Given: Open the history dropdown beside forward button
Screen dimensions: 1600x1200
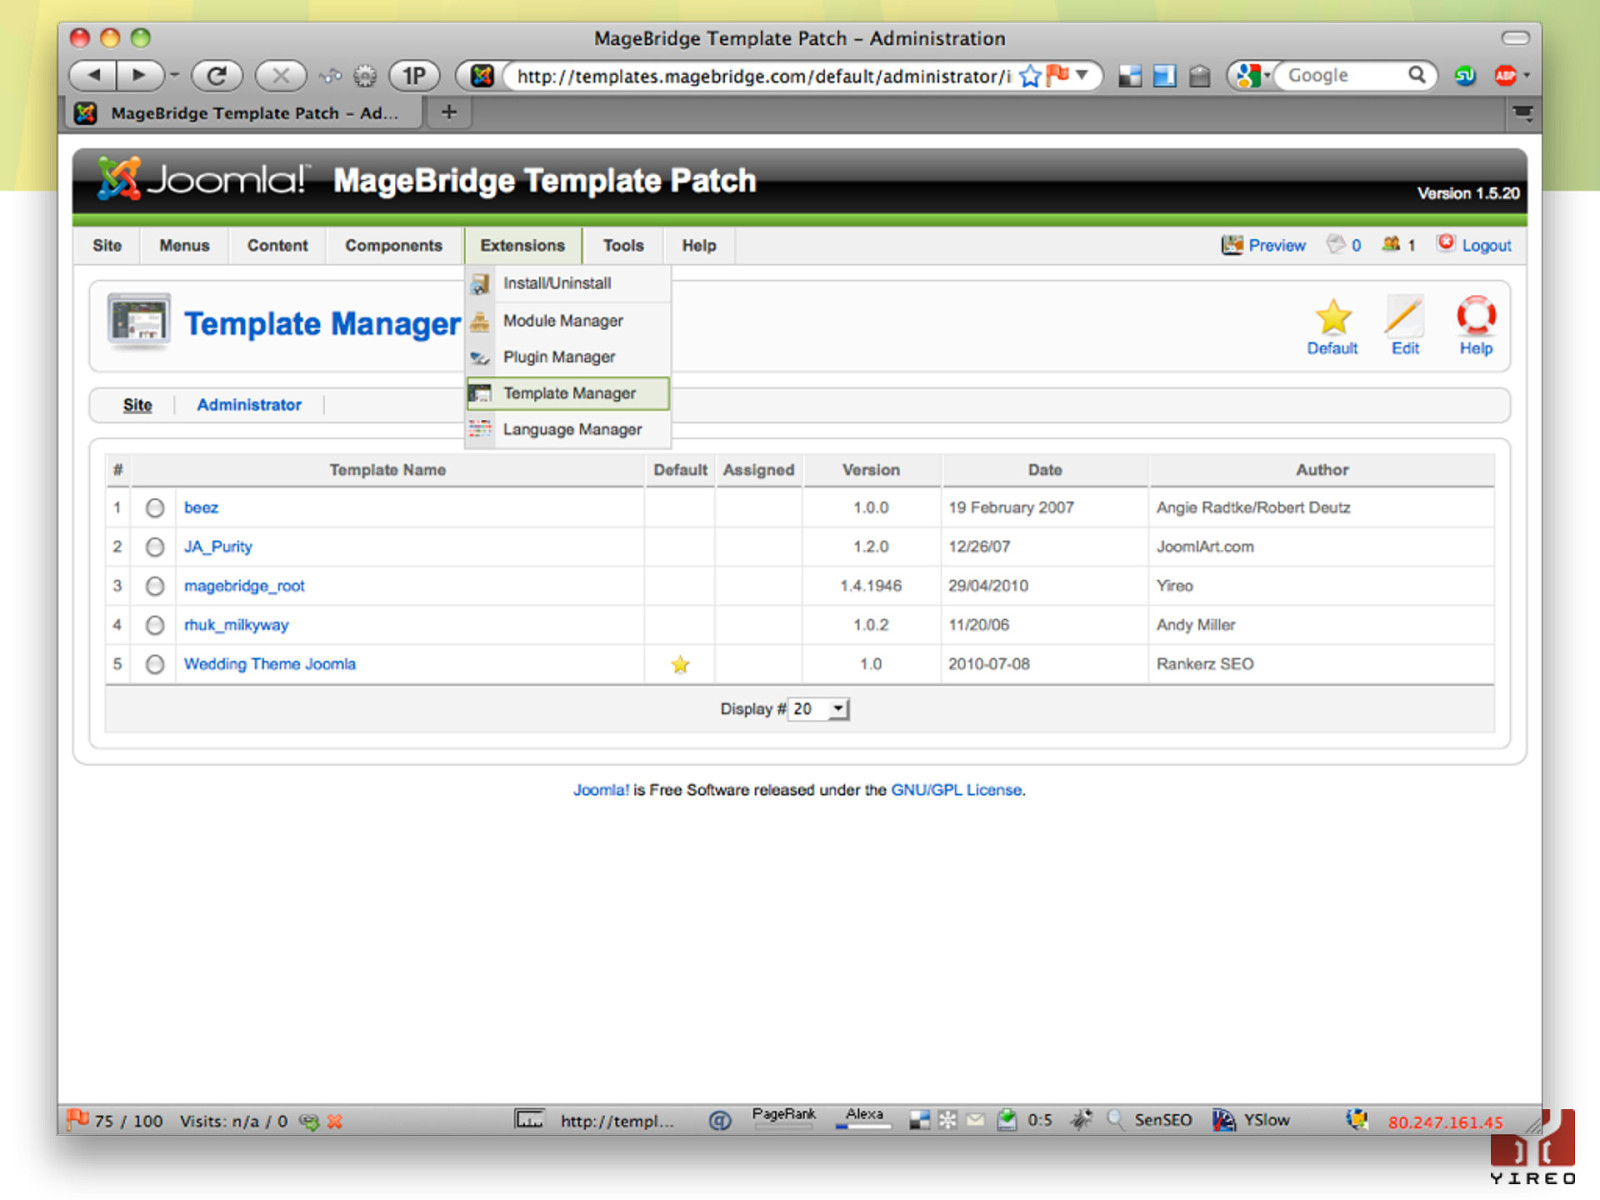Looking at the screenshot, I should (174, 75).
